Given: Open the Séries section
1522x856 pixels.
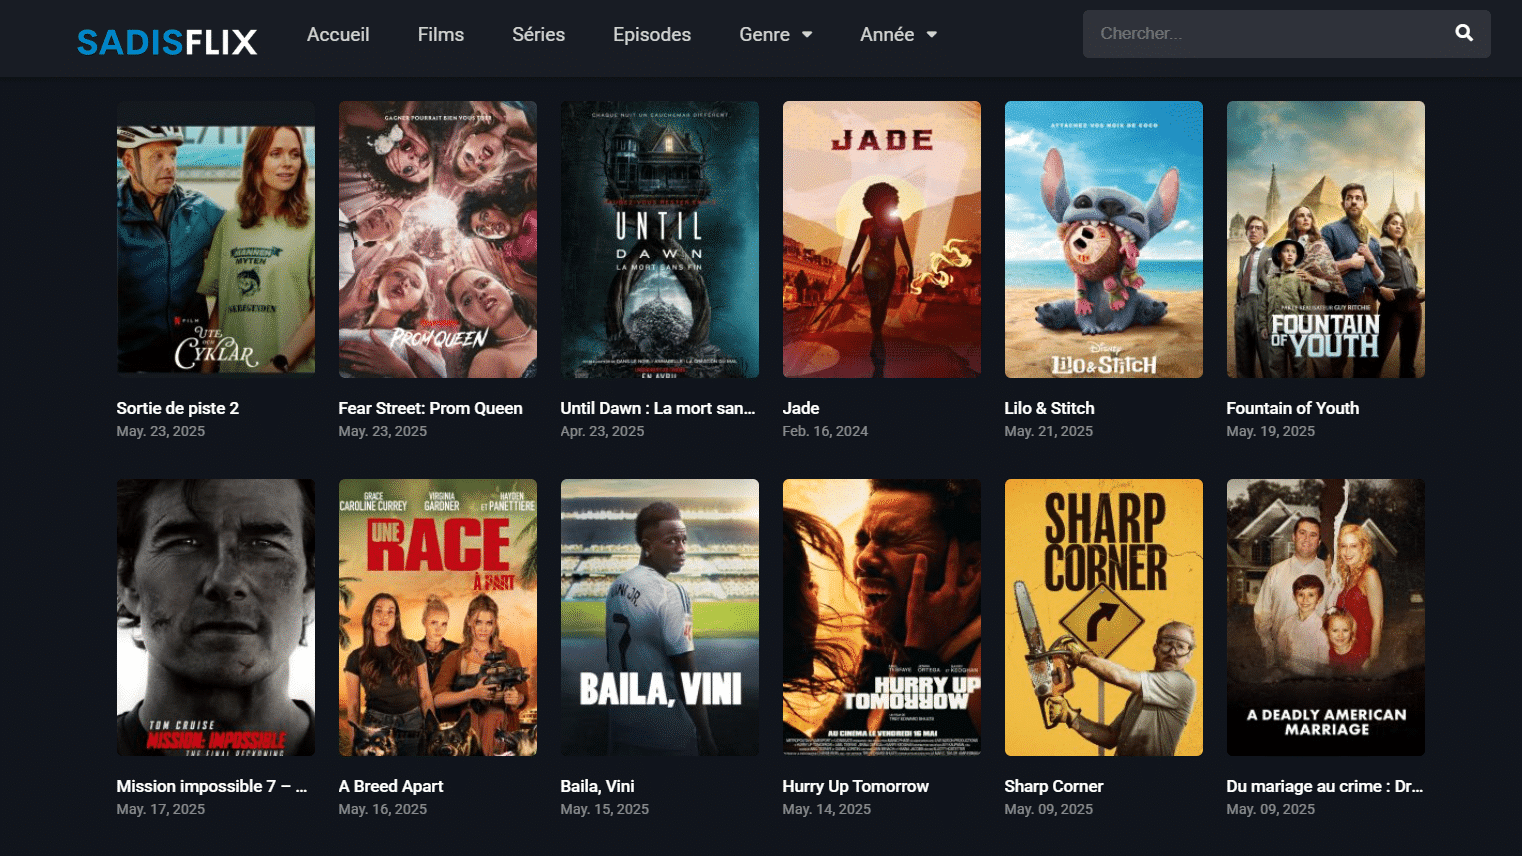Looking at the screenshot, I should 538,34.
